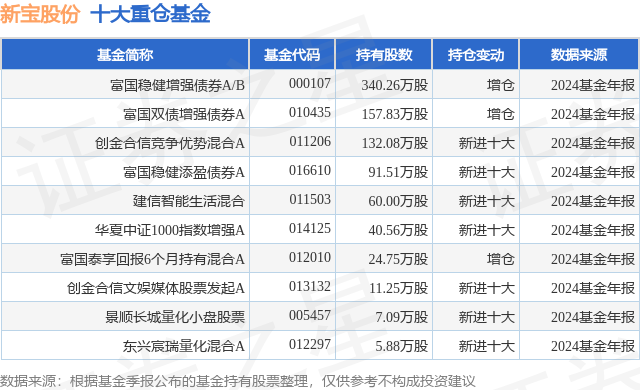The width and height of the screenshot is (640, 390).
Task: Click fund code 016610
Action: click(x=310, y=170)
